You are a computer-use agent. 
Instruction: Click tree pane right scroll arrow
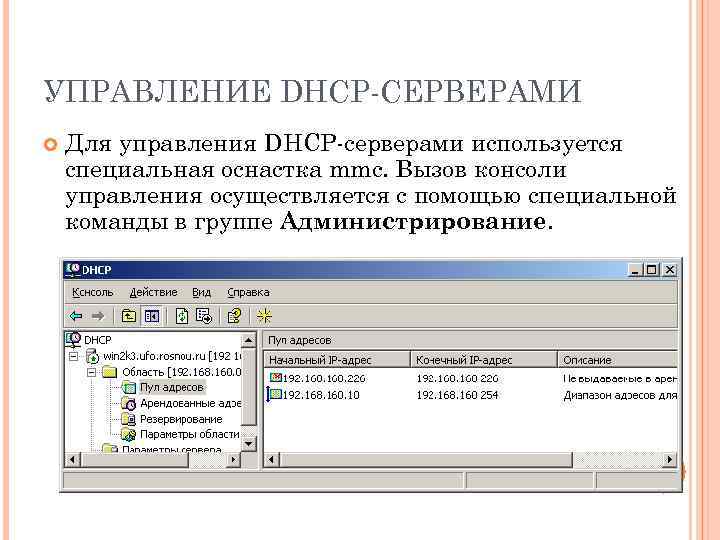(234, 459)
